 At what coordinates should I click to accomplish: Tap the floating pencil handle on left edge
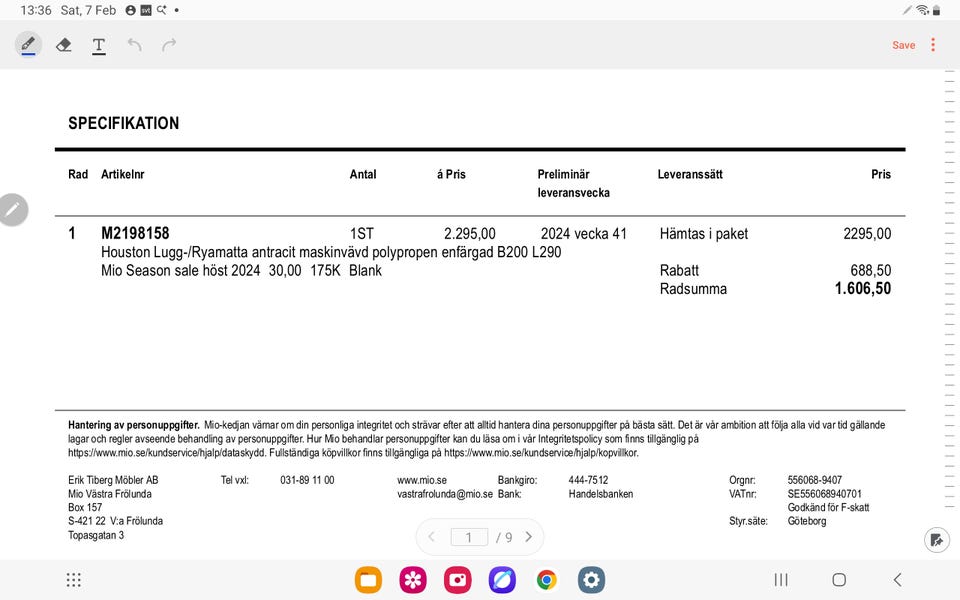click(13, 210)
